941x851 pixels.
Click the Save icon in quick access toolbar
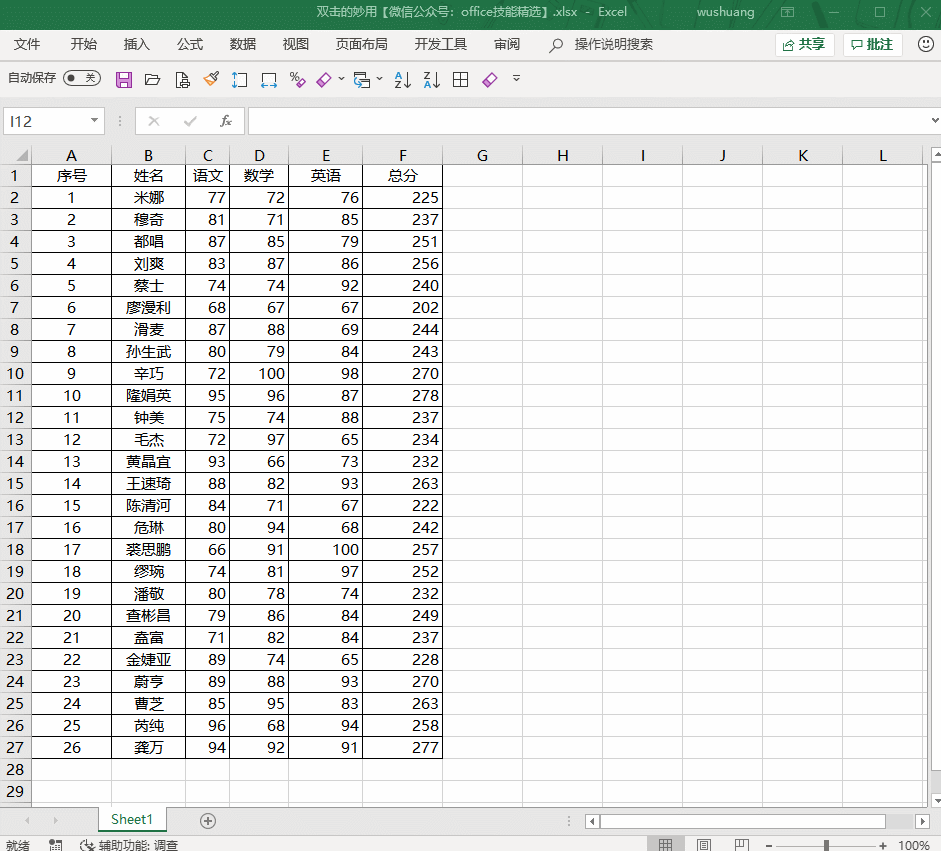pos(124,79)
